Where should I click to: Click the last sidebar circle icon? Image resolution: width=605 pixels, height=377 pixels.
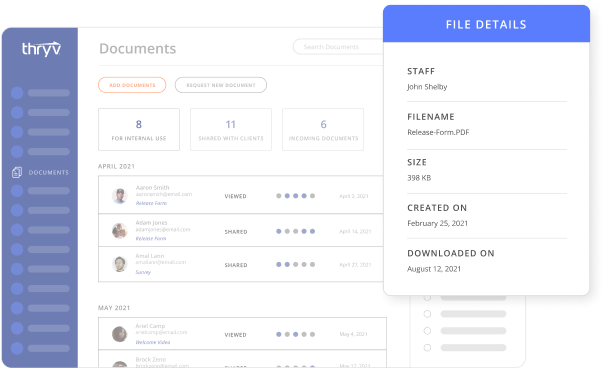17,348
